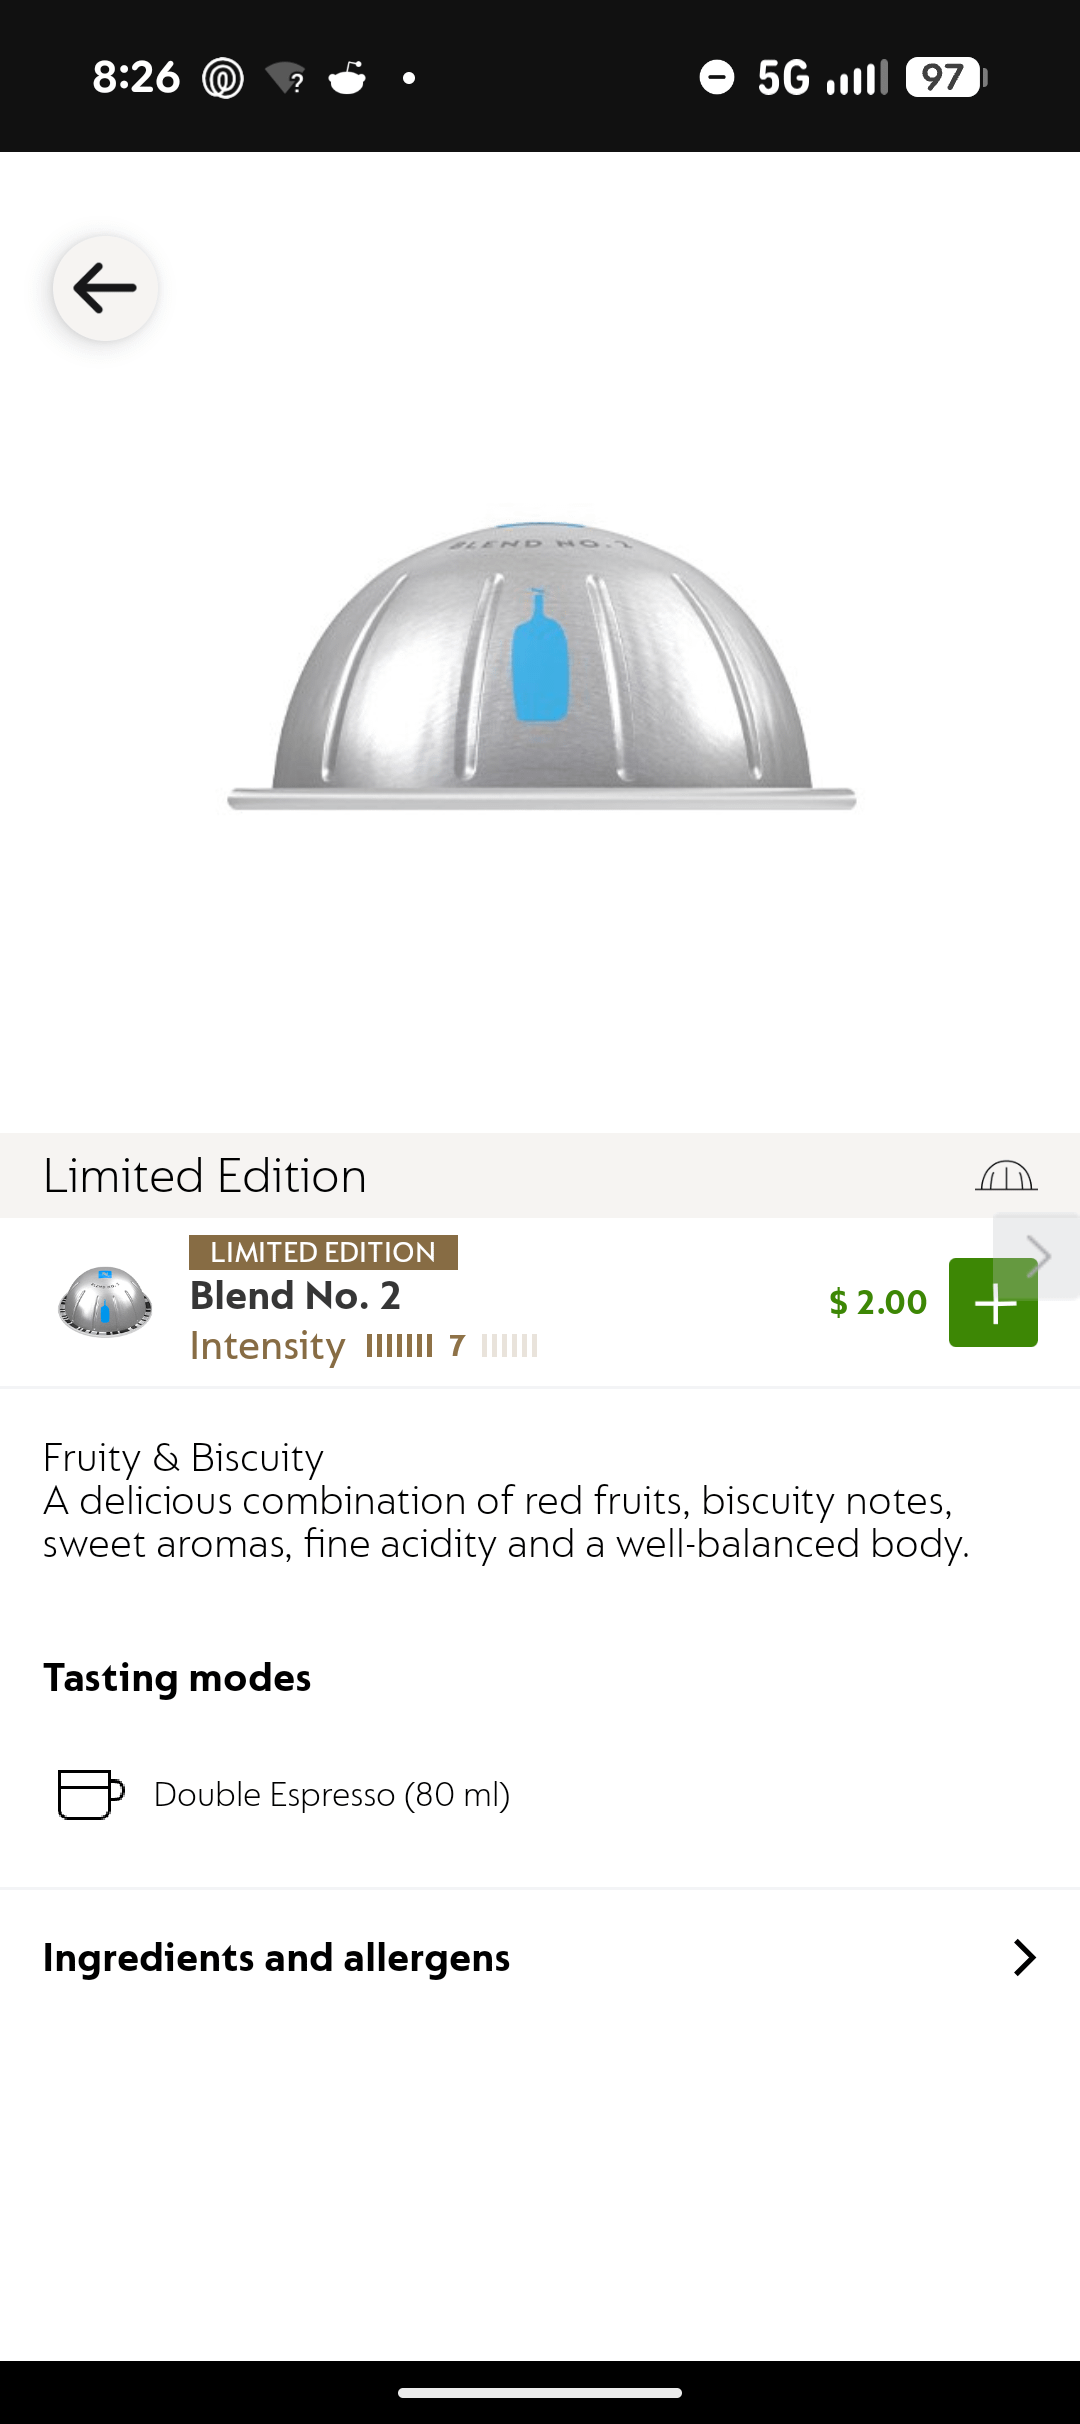Tap the Vertuo capsule dome icon
Viewport: 1080px width, 2424px height.
coord(1006,1176)
